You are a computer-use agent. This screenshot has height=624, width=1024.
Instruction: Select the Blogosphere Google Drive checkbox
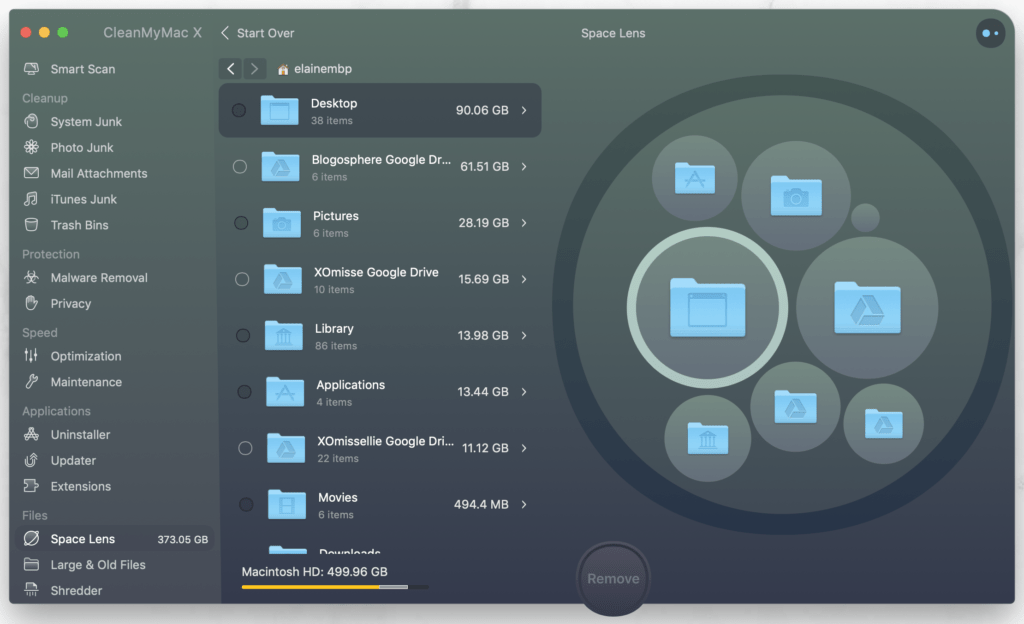click(x=240, y=166)
